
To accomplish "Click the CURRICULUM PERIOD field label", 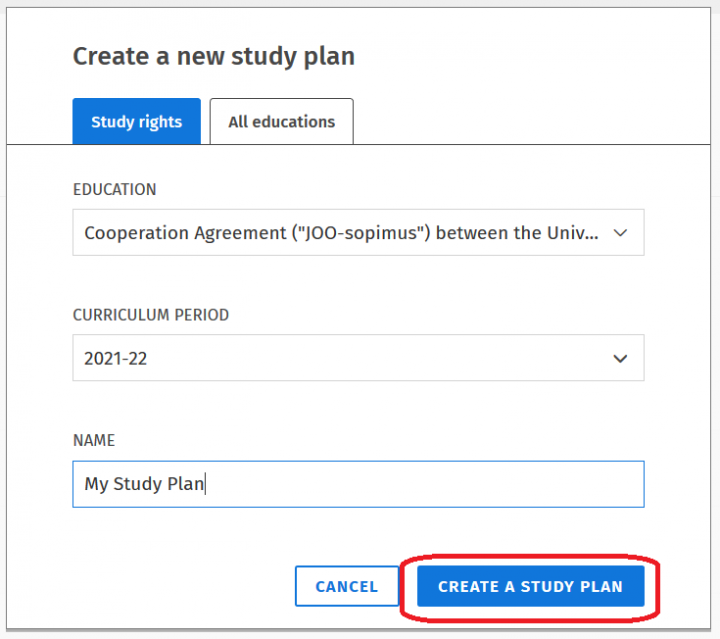I will pyautogui.click(x=151, y=315).
